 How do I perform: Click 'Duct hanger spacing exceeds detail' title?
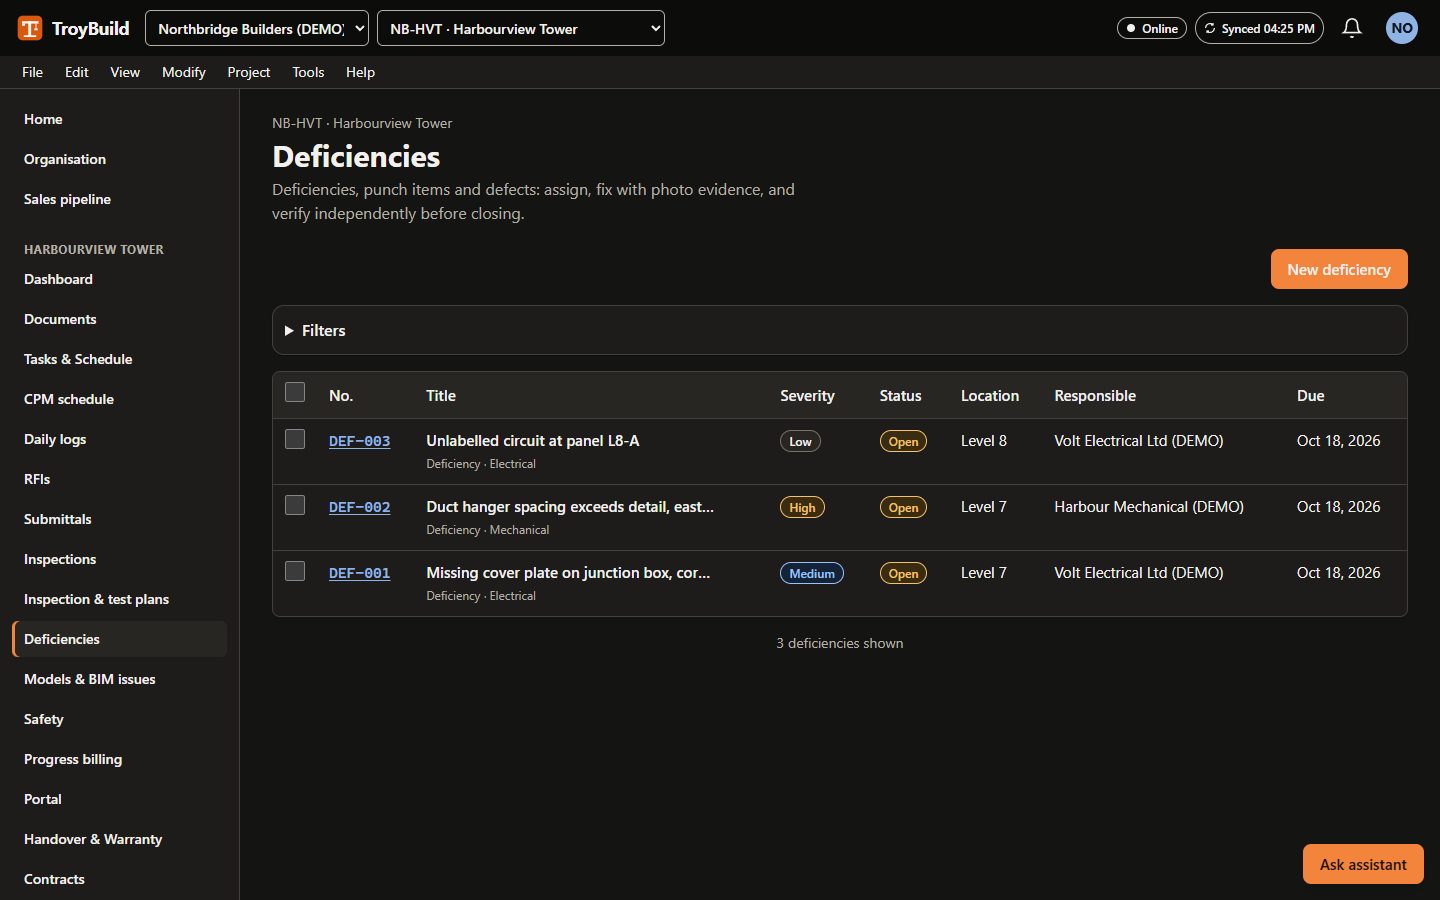pyautogui.click(x=570, y=506)
